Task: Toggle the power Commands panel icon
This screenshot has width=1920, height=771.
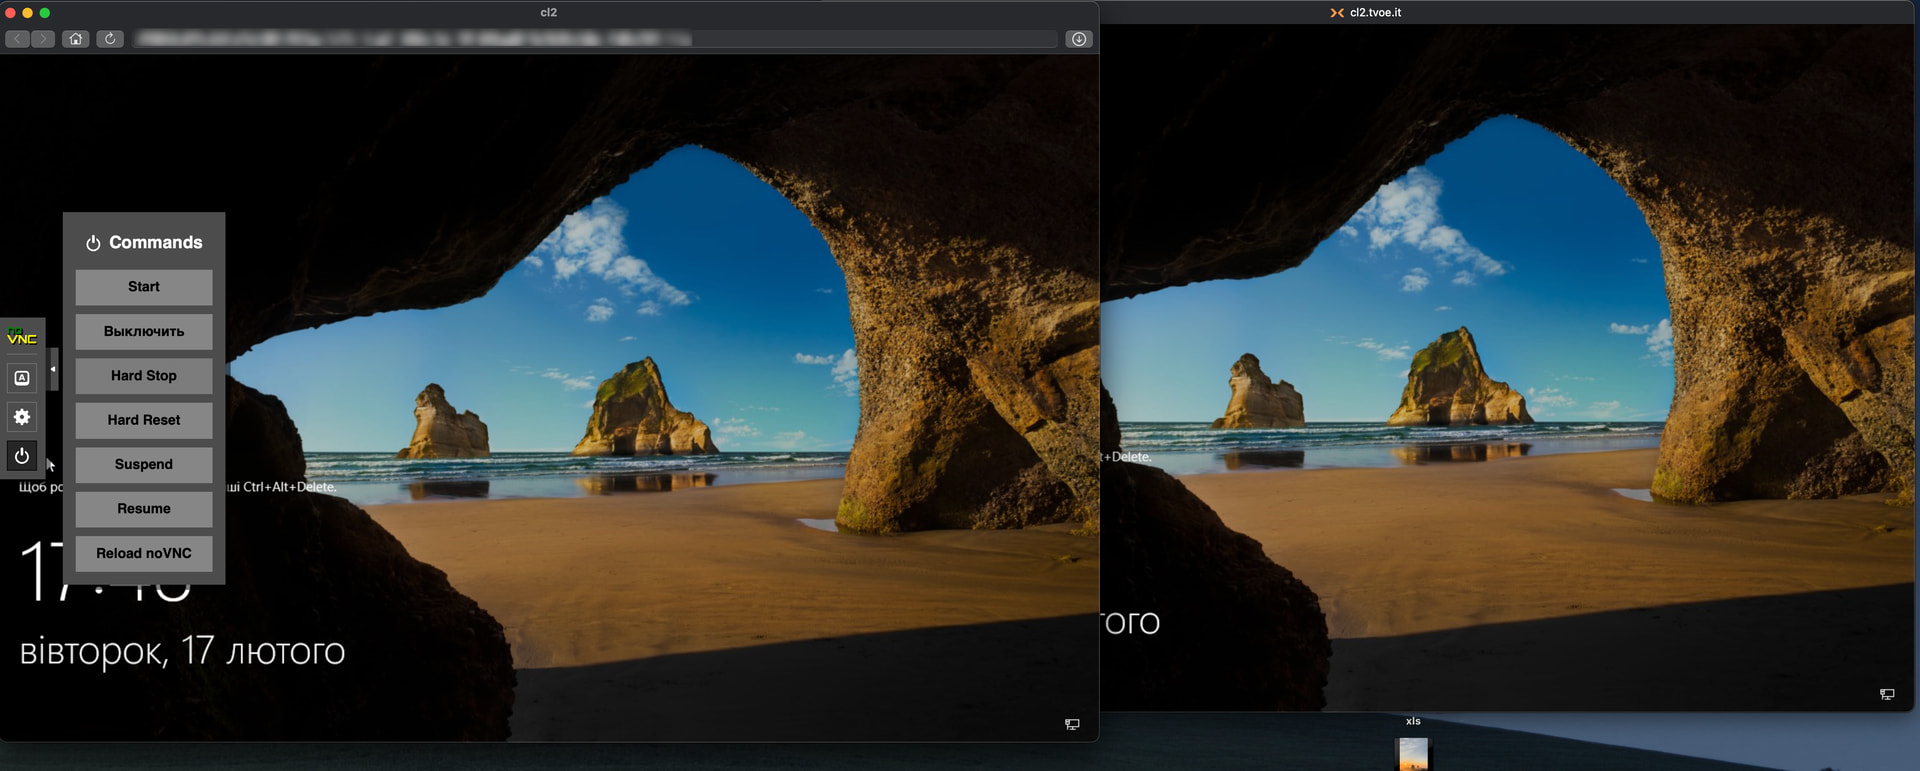Action: [x=22, y=456]
